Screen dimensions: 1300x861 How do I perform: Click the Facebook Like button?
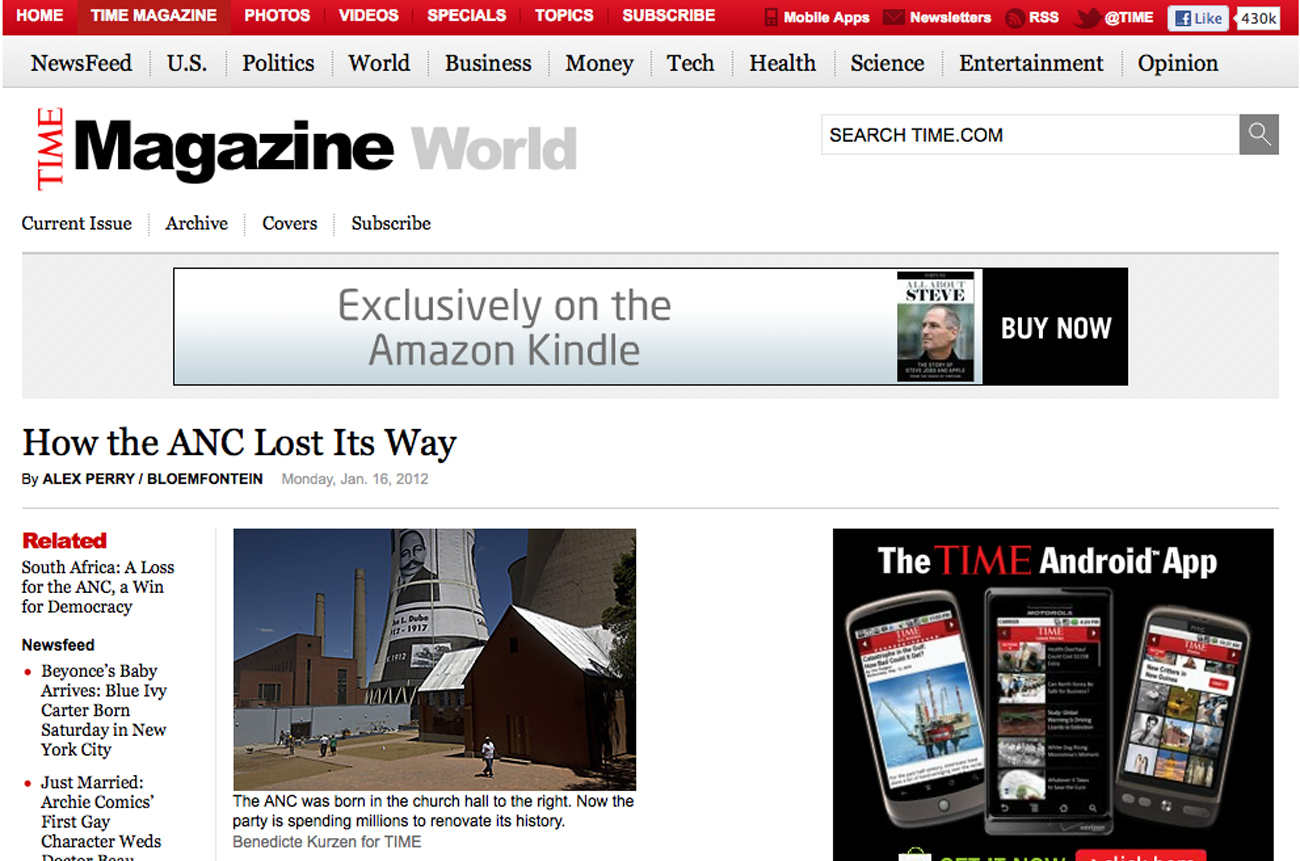(x=1198, y=17)
